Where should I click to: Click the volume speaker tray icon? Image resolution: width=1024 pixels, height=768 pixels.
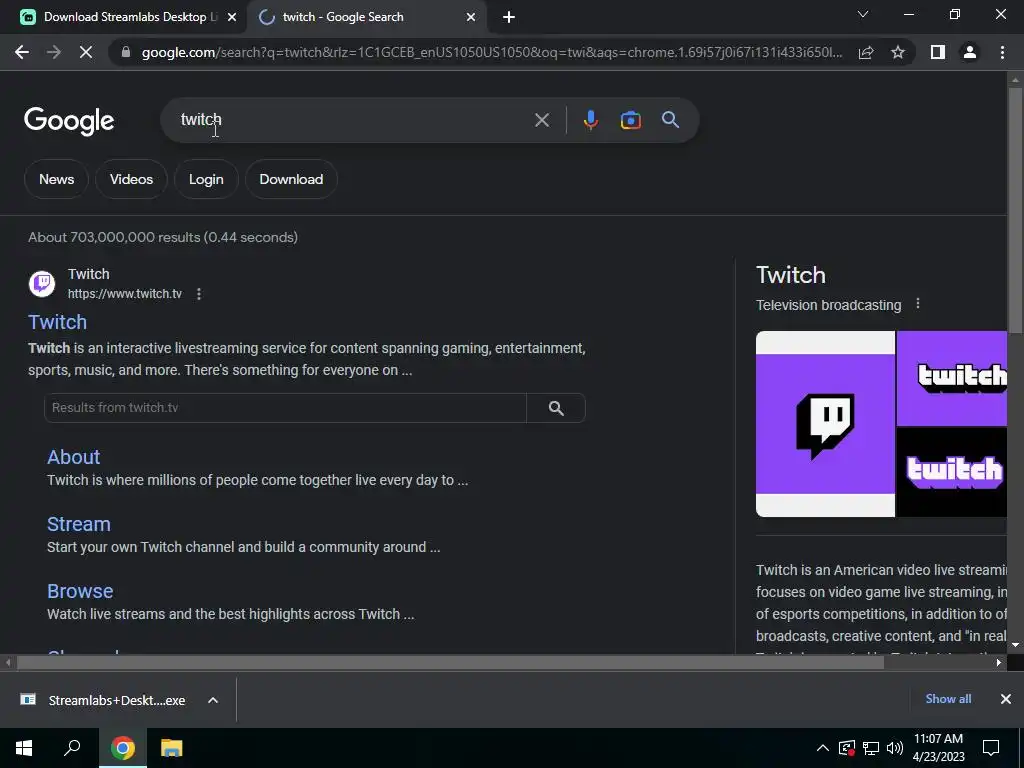895,748
